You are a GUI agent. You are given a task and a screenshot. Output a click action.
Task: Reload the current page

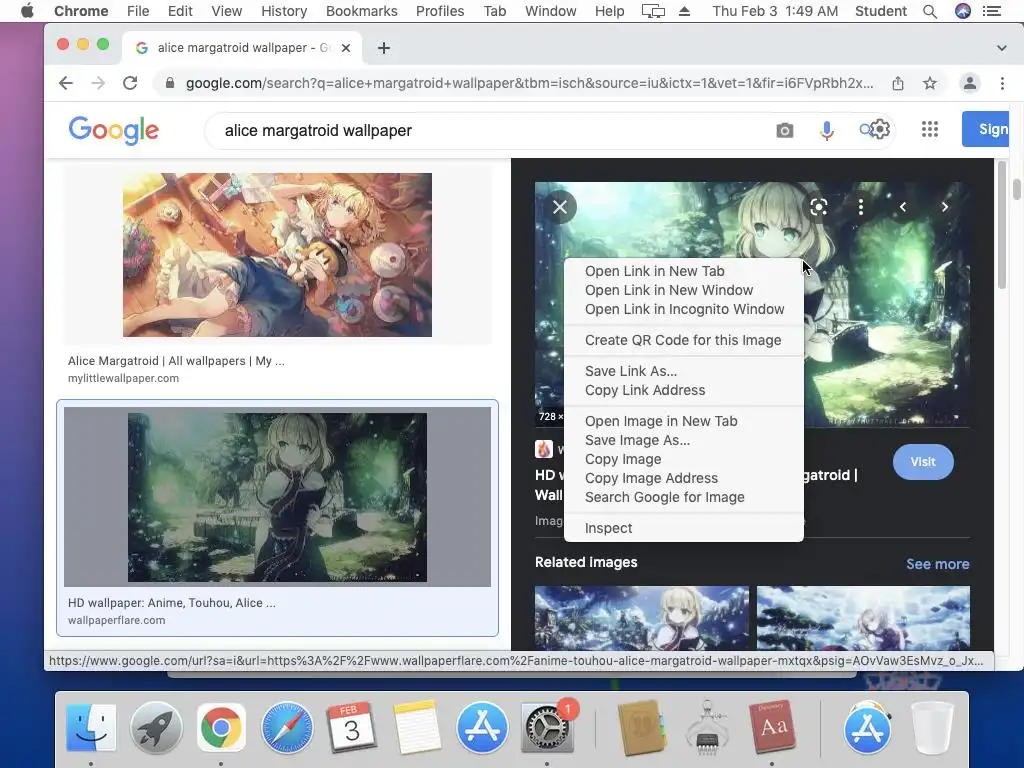[x=130, y=83]
